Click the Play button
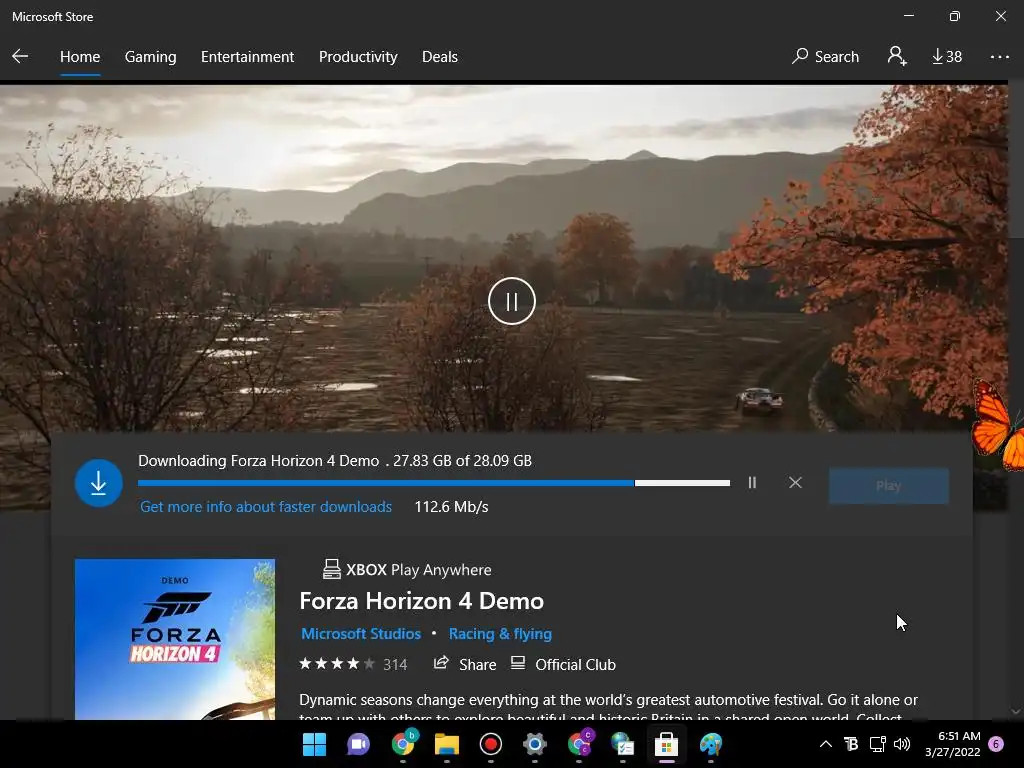 [x=888, y=485]
